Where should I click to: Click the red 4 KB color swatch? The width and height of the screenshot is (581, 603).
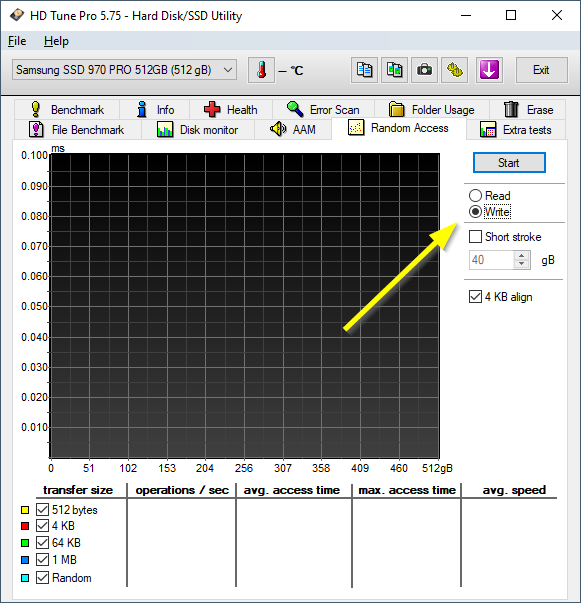(25, 526)
